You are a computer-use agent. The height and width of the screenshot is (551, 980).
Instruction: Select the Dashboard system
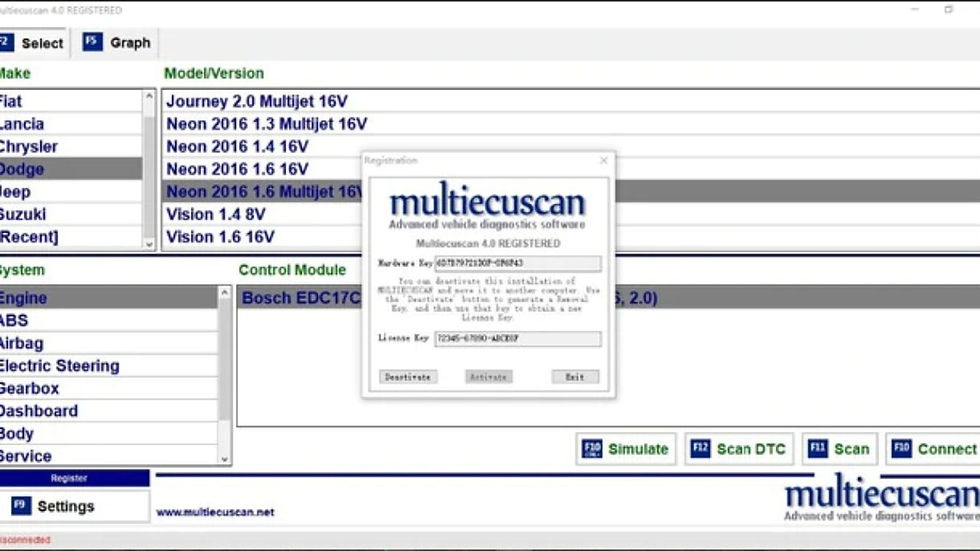(x=109, y=410)
